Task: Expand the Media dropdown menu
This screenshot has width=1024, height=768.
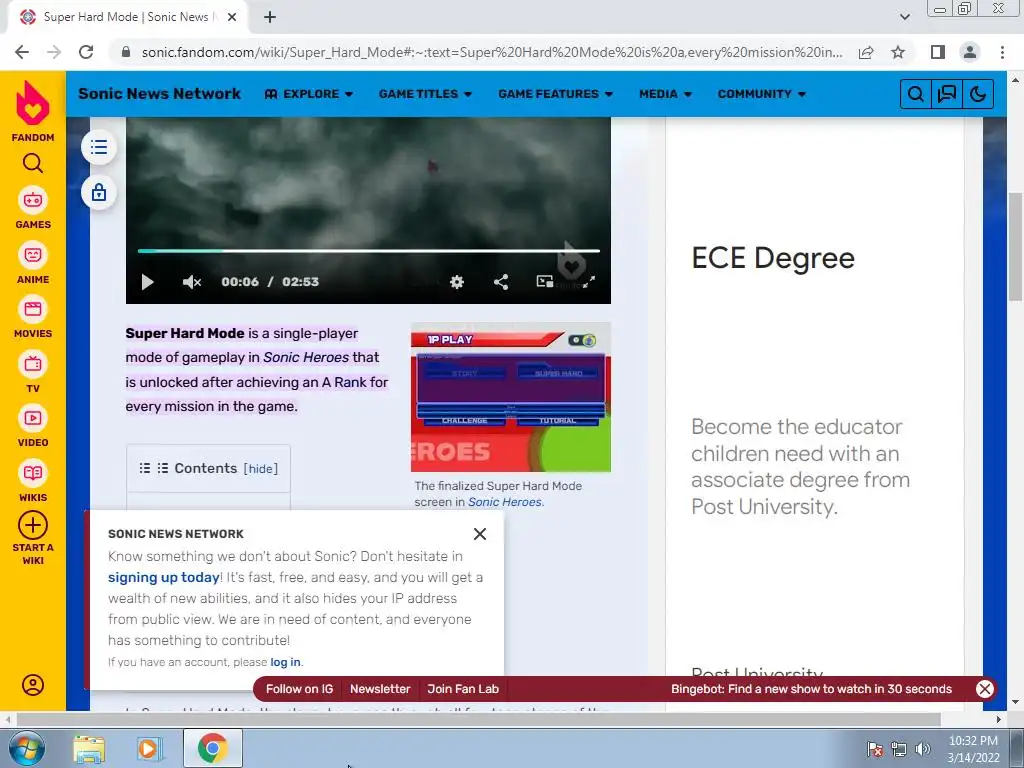Action: (x=665, y=94)
